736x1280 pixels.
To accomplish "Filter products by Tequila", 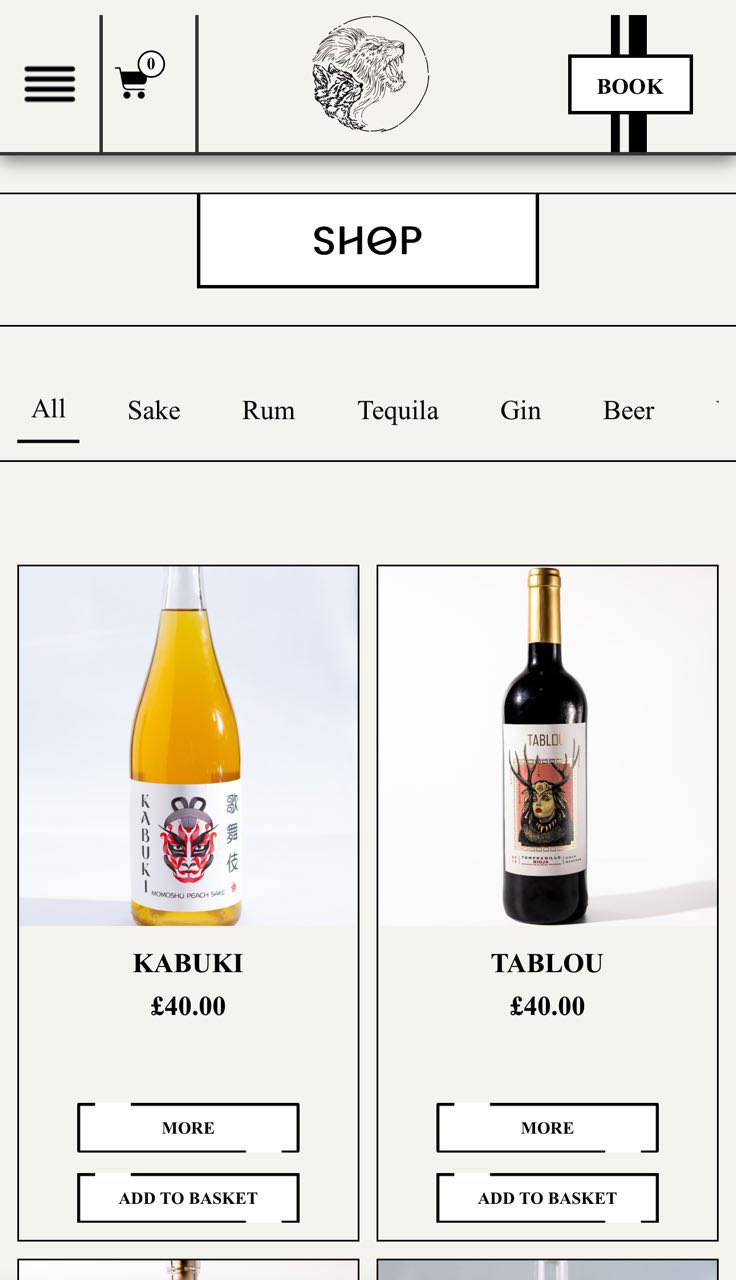I will [398, 410].
